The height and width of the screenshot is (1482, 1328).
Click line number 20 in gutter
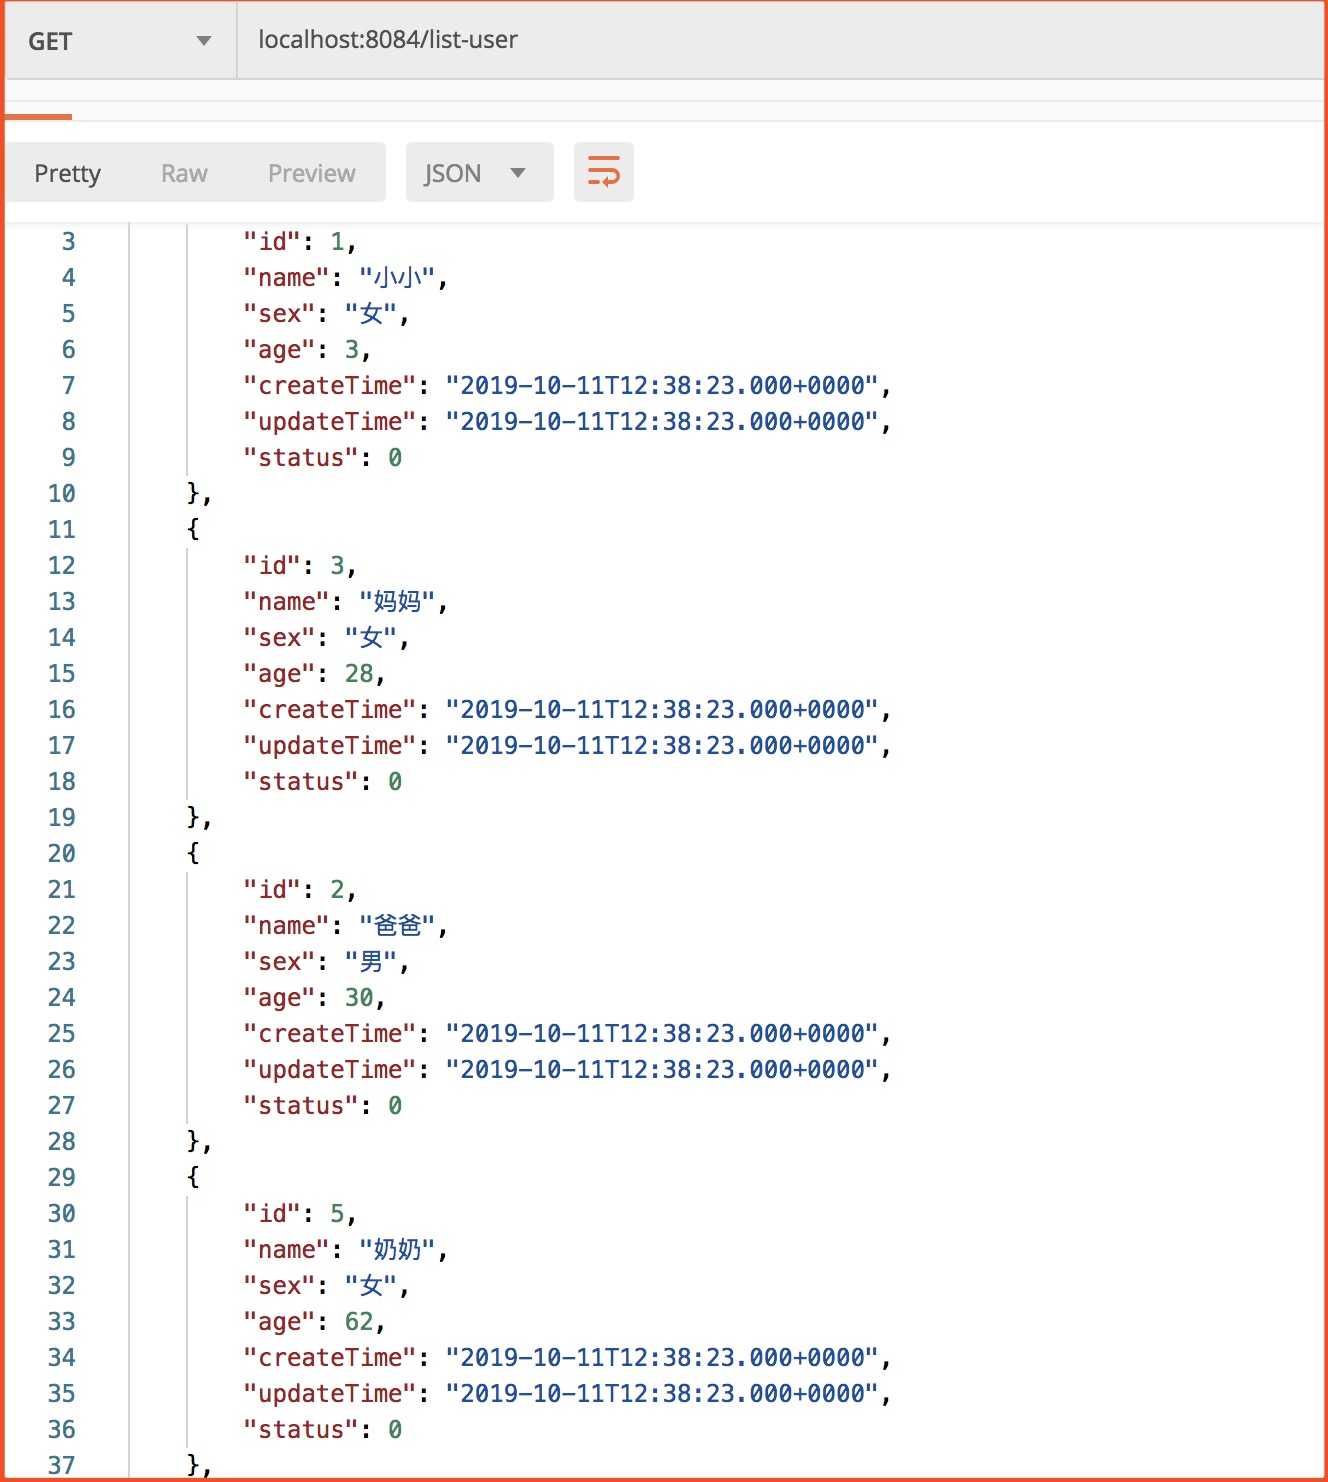coord(61,853)
